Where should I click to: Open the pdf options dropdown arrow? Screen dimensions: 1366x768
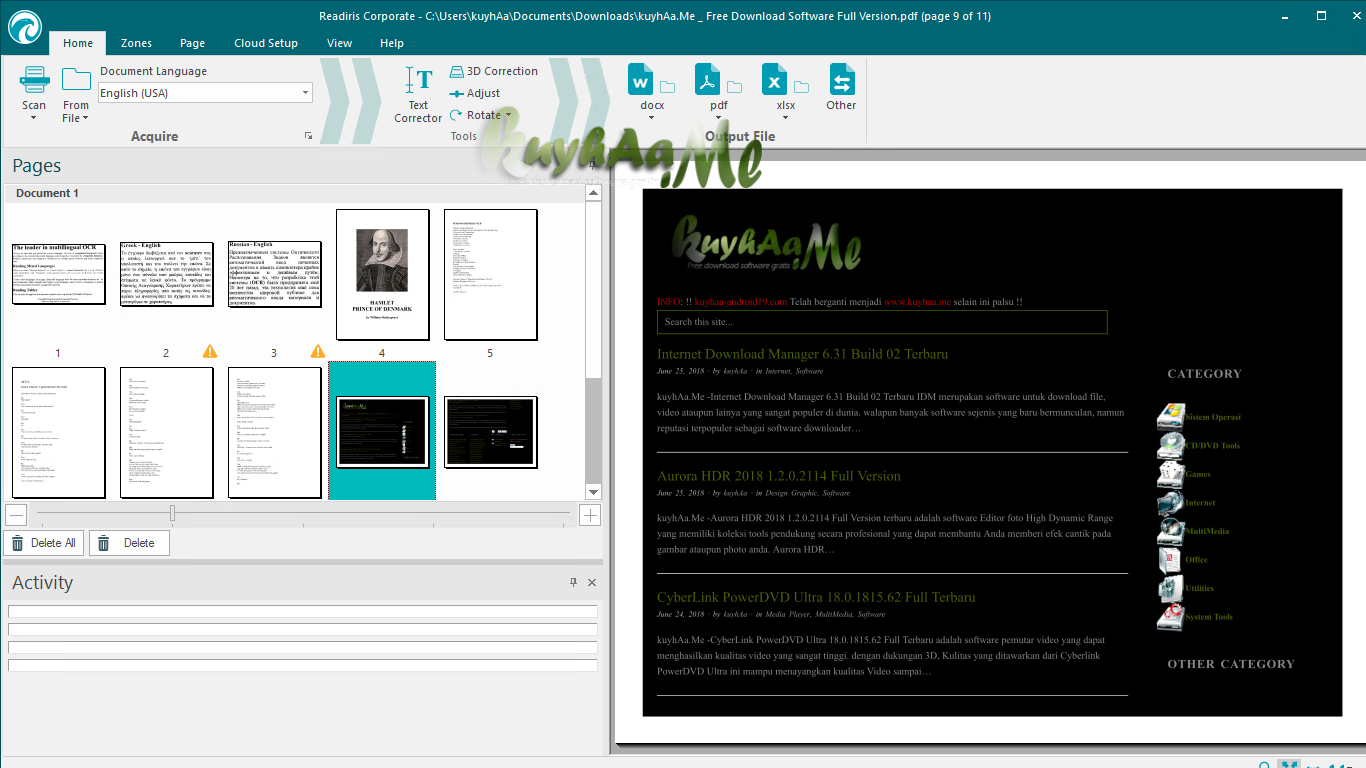(x=718, y=118)
